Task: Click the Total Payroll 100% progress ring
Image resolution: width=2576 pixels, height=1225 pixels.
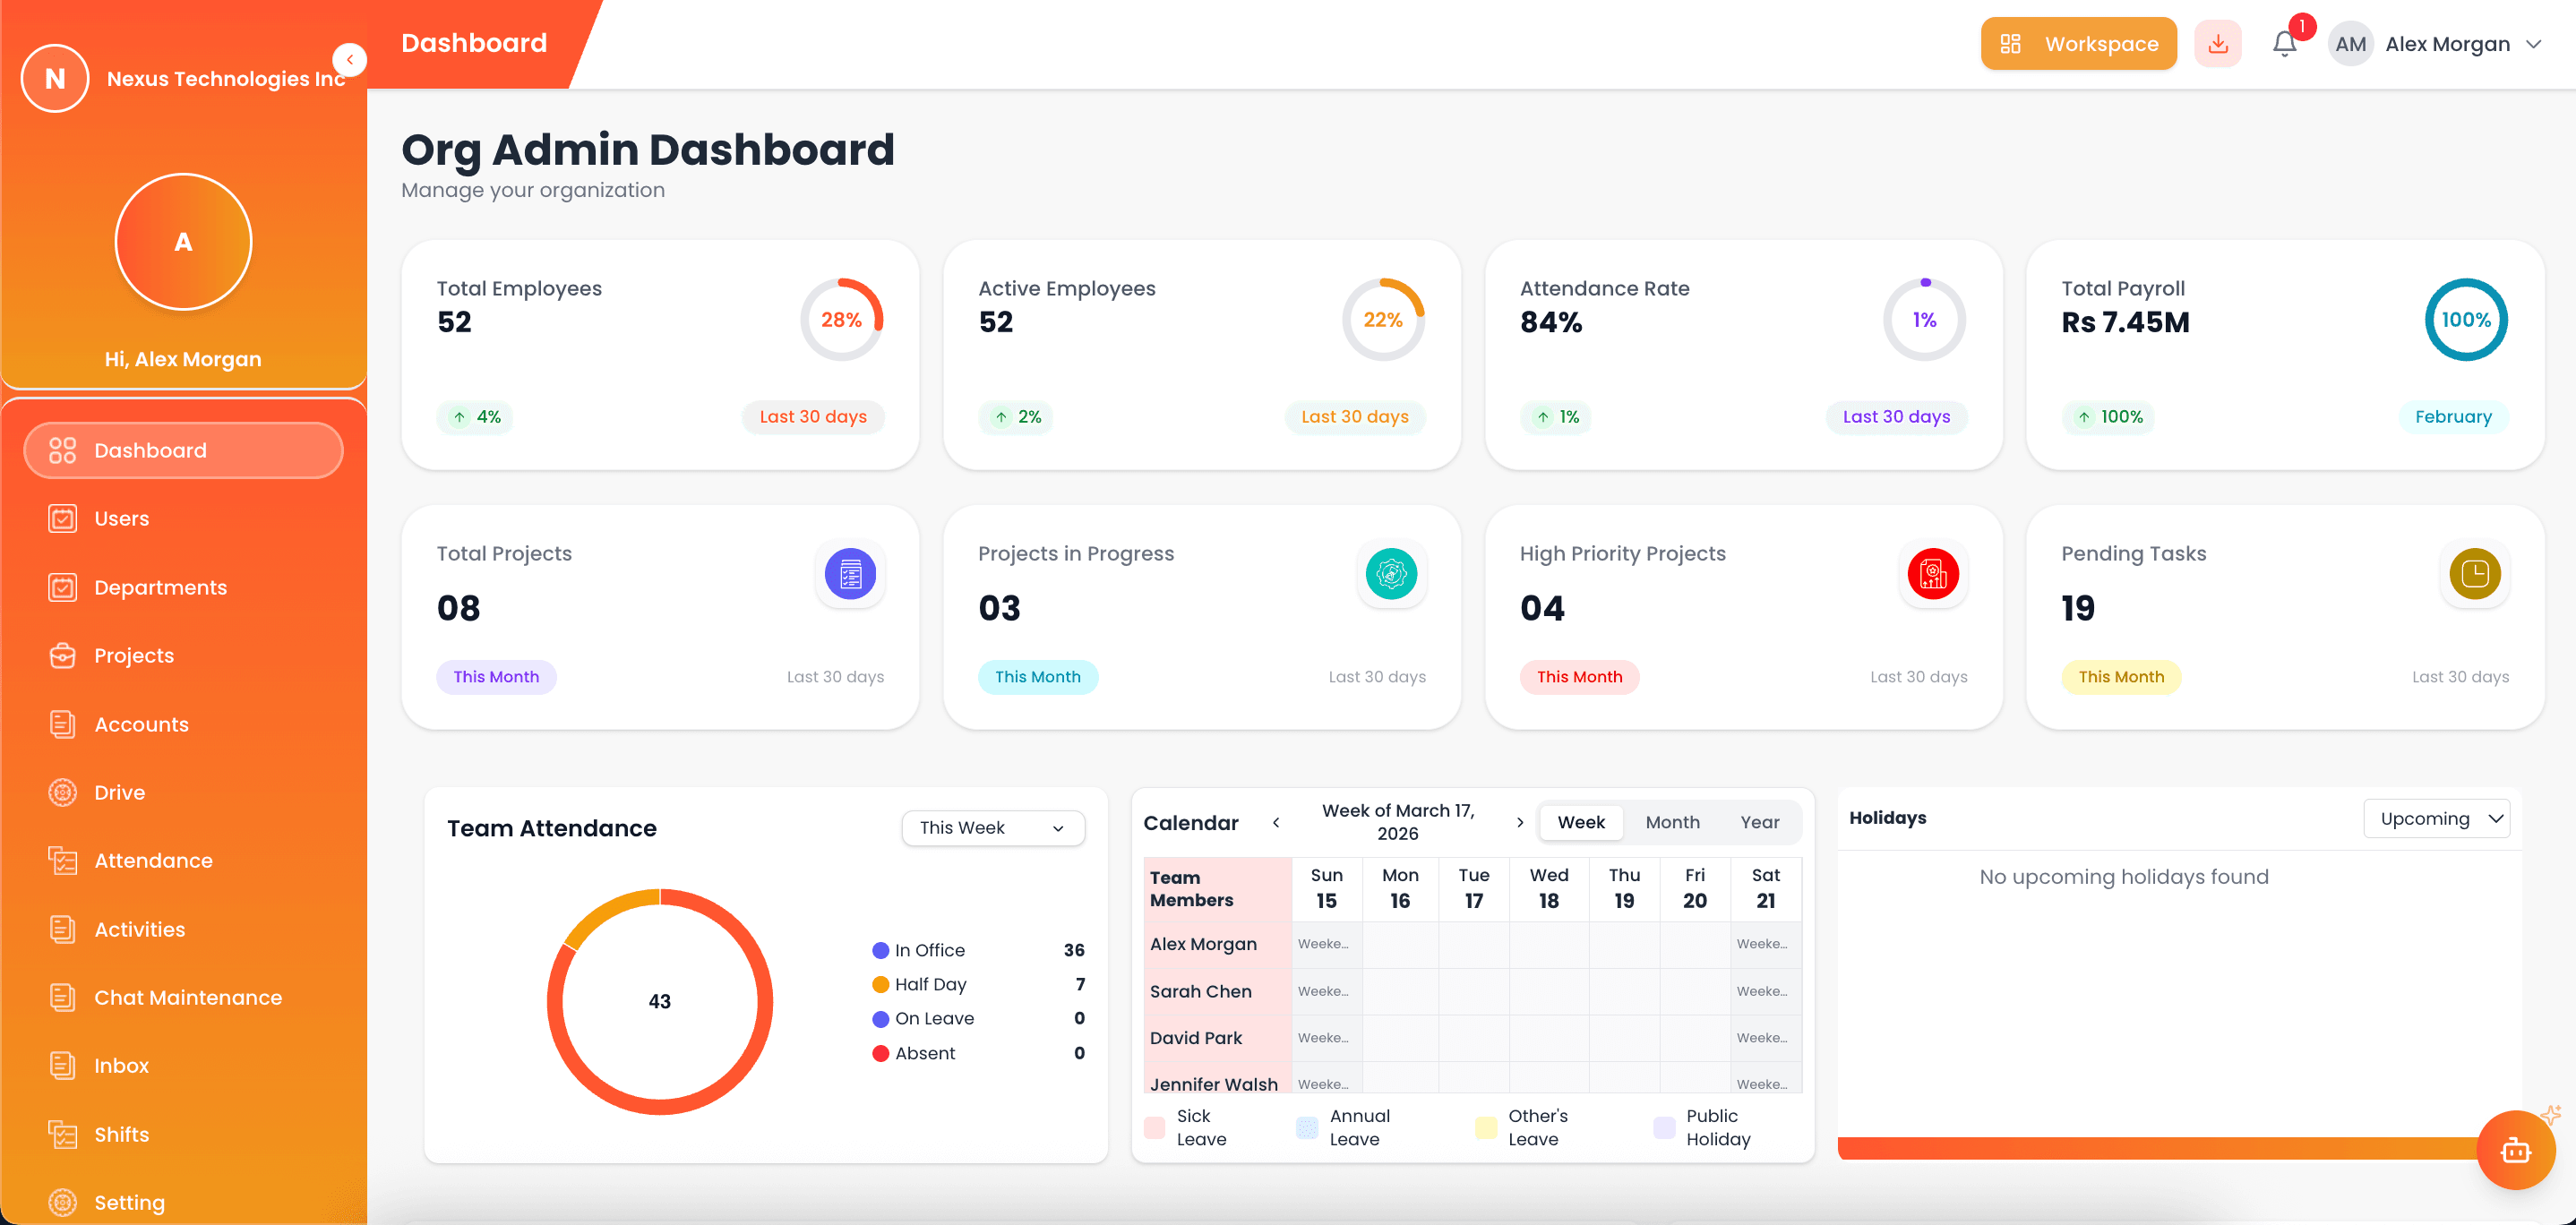Action: coord(2465,319)
